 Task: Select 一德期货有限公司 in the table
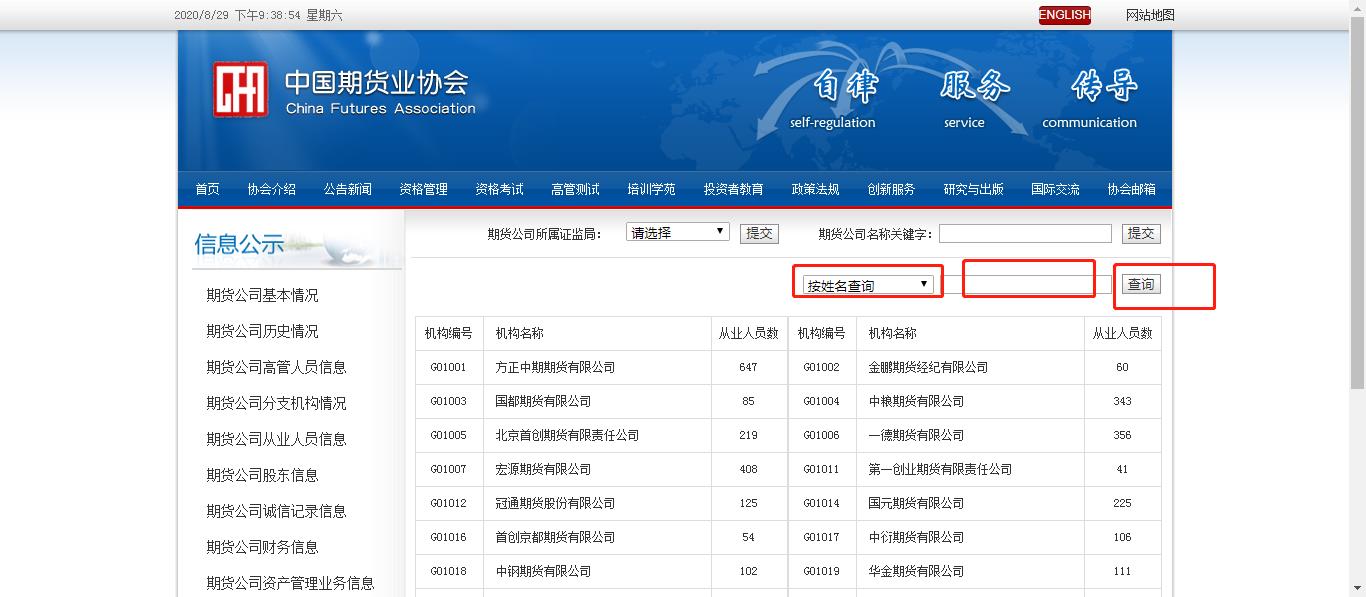tap(916, 435)
